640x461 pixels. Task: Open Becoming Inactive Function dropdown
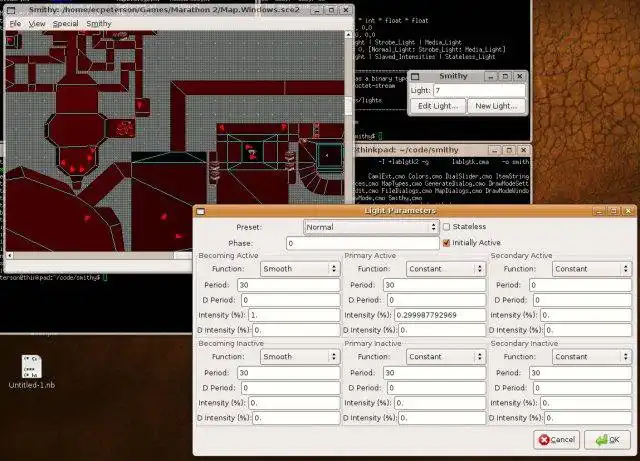[300, 356]
